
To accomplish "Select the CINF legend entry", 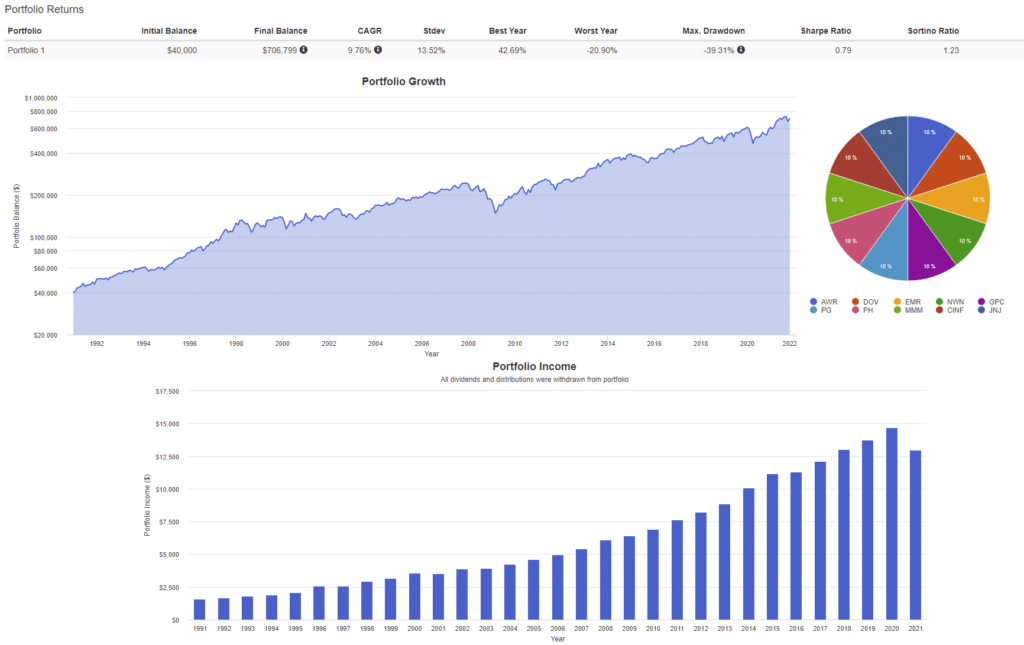I will click(953, 311).
